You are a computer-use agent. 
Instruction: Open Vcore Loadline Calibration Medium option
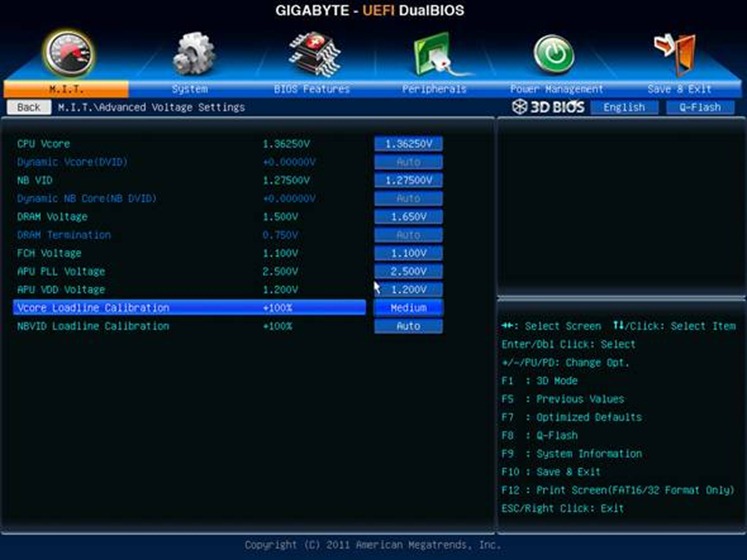408,308
